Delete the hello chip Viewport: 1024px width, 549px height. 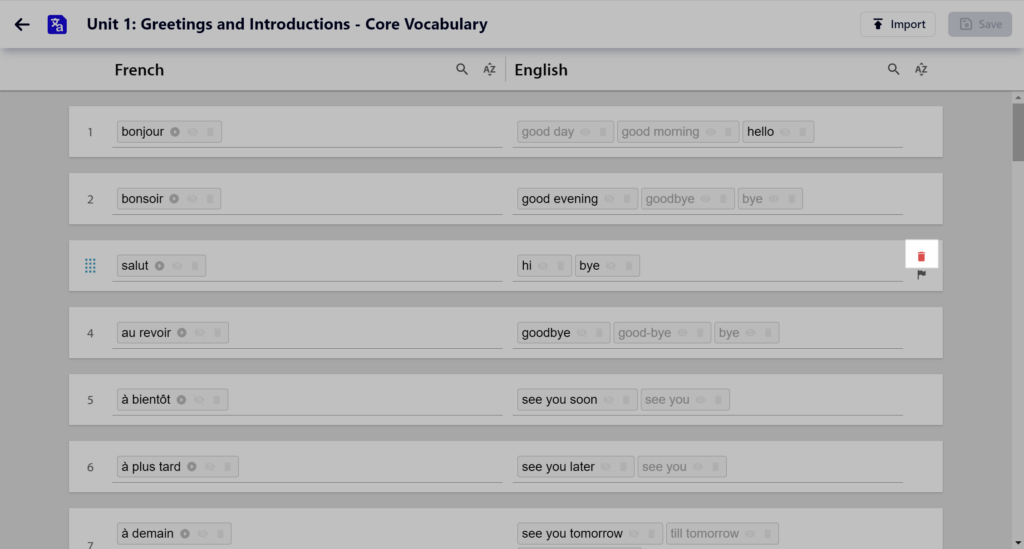point(803,132)
